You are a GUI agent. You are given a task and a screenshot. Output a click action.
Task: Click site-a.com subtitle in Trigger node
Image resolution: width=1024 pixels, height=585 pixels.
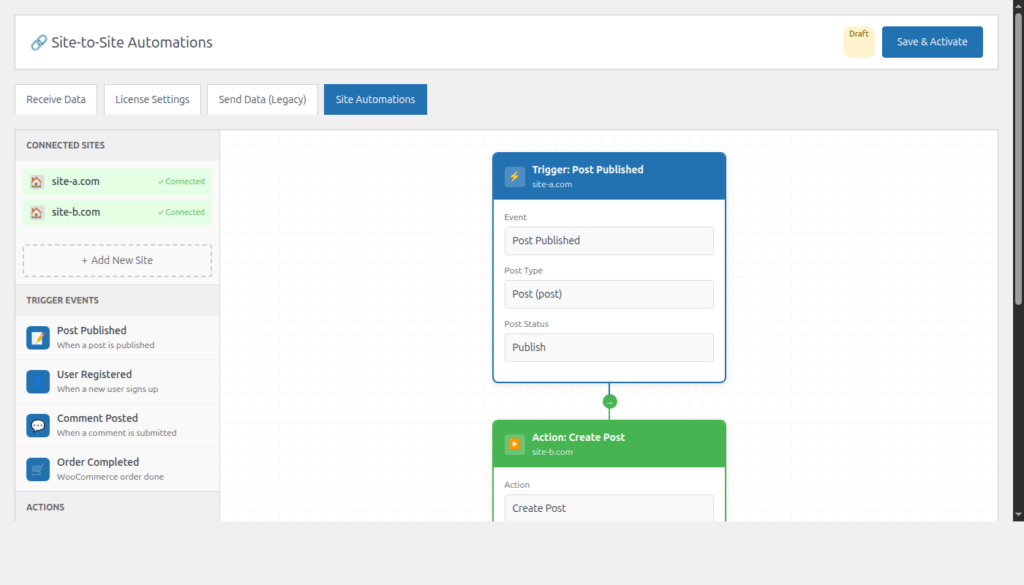point(552,185)
